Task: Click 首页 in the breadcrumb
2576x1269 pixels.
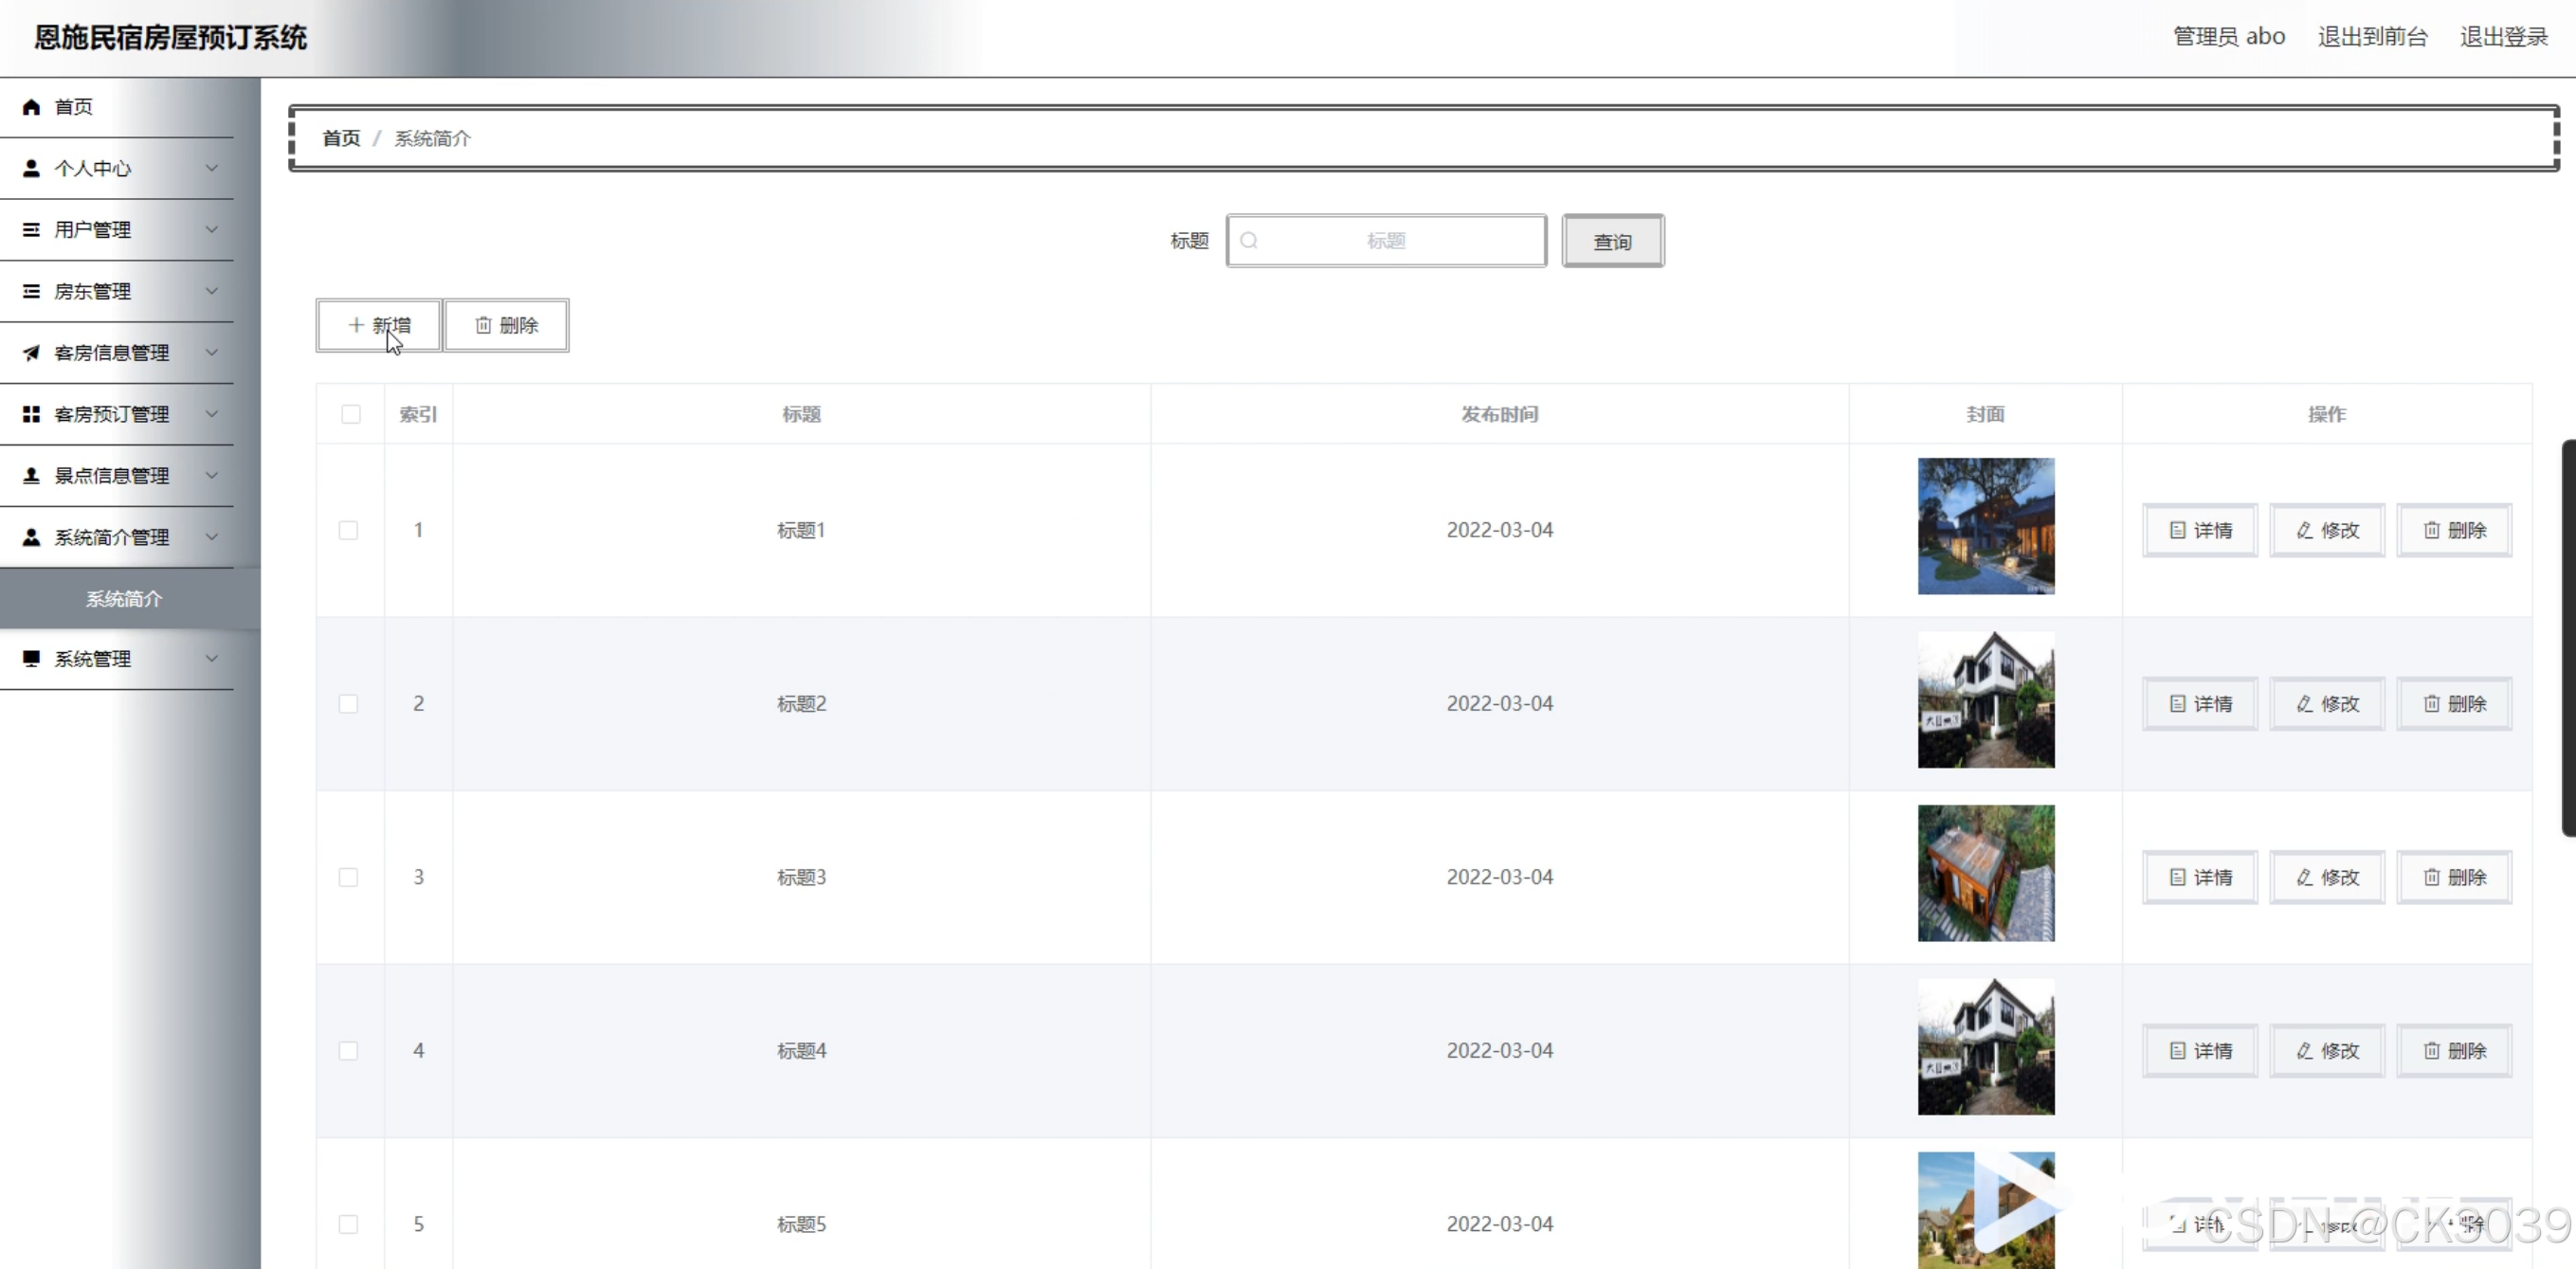Action: point(340,138)
